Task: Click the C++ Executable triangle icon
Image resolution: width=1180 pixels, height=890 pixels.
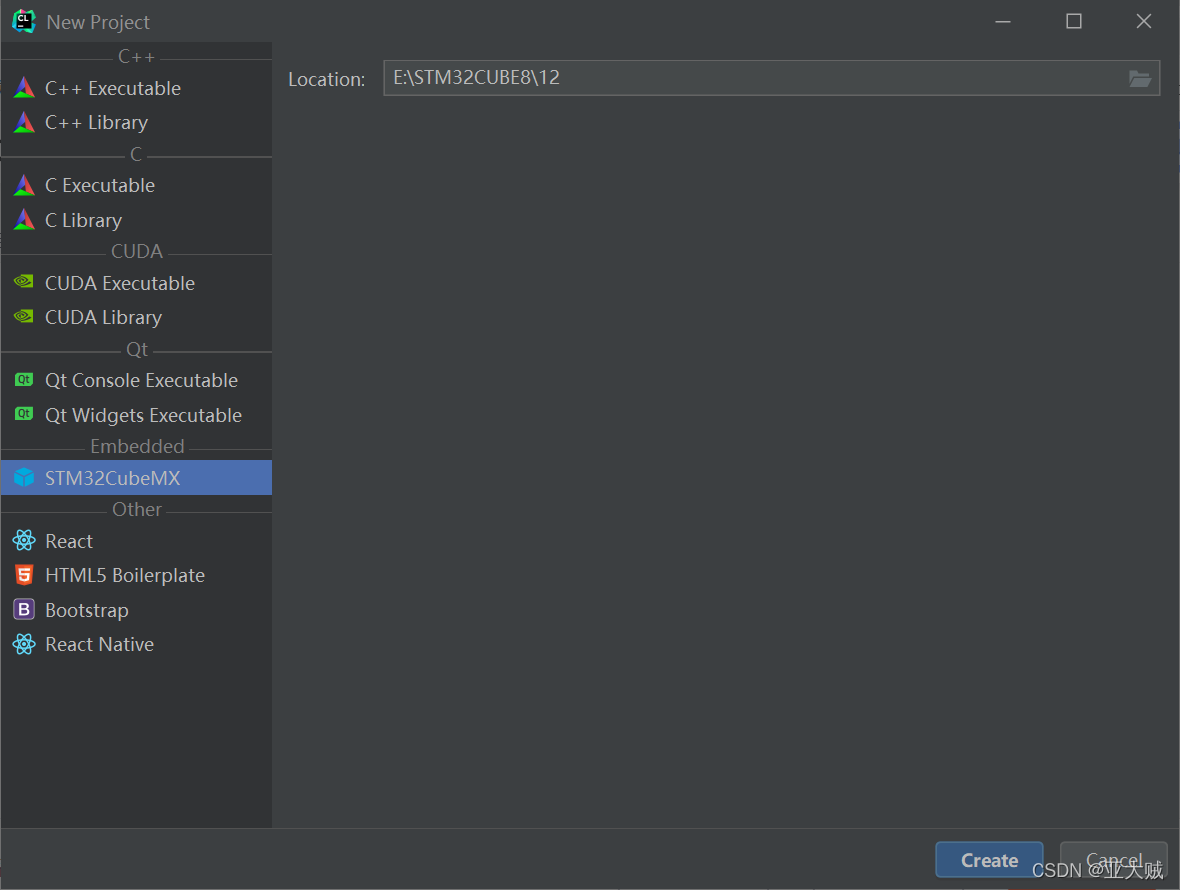Action: (x=24, y=88)
